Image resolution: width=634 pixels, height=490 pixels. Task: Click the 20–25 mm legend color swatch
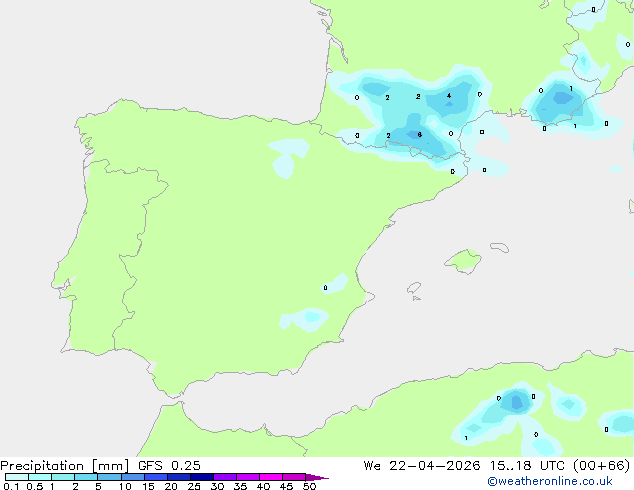click(x=178, y=477)
